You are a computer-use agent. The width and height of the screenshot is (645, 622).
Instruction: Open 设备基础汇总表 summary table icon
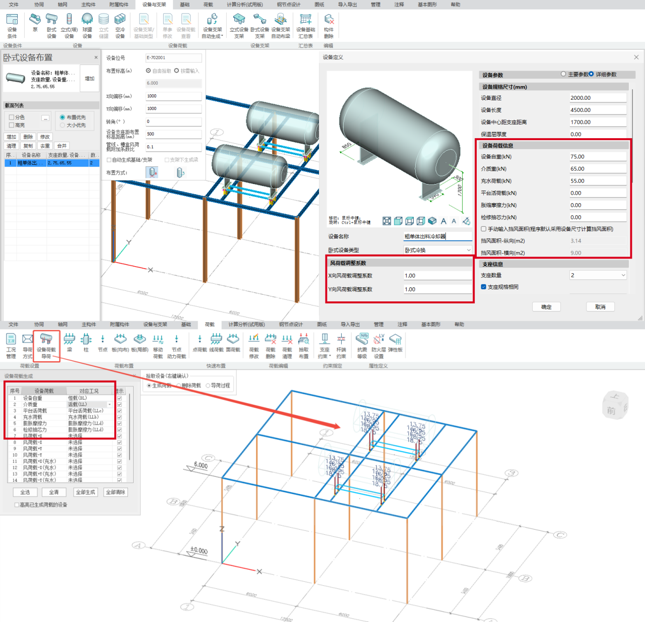(x=305, y=21)
